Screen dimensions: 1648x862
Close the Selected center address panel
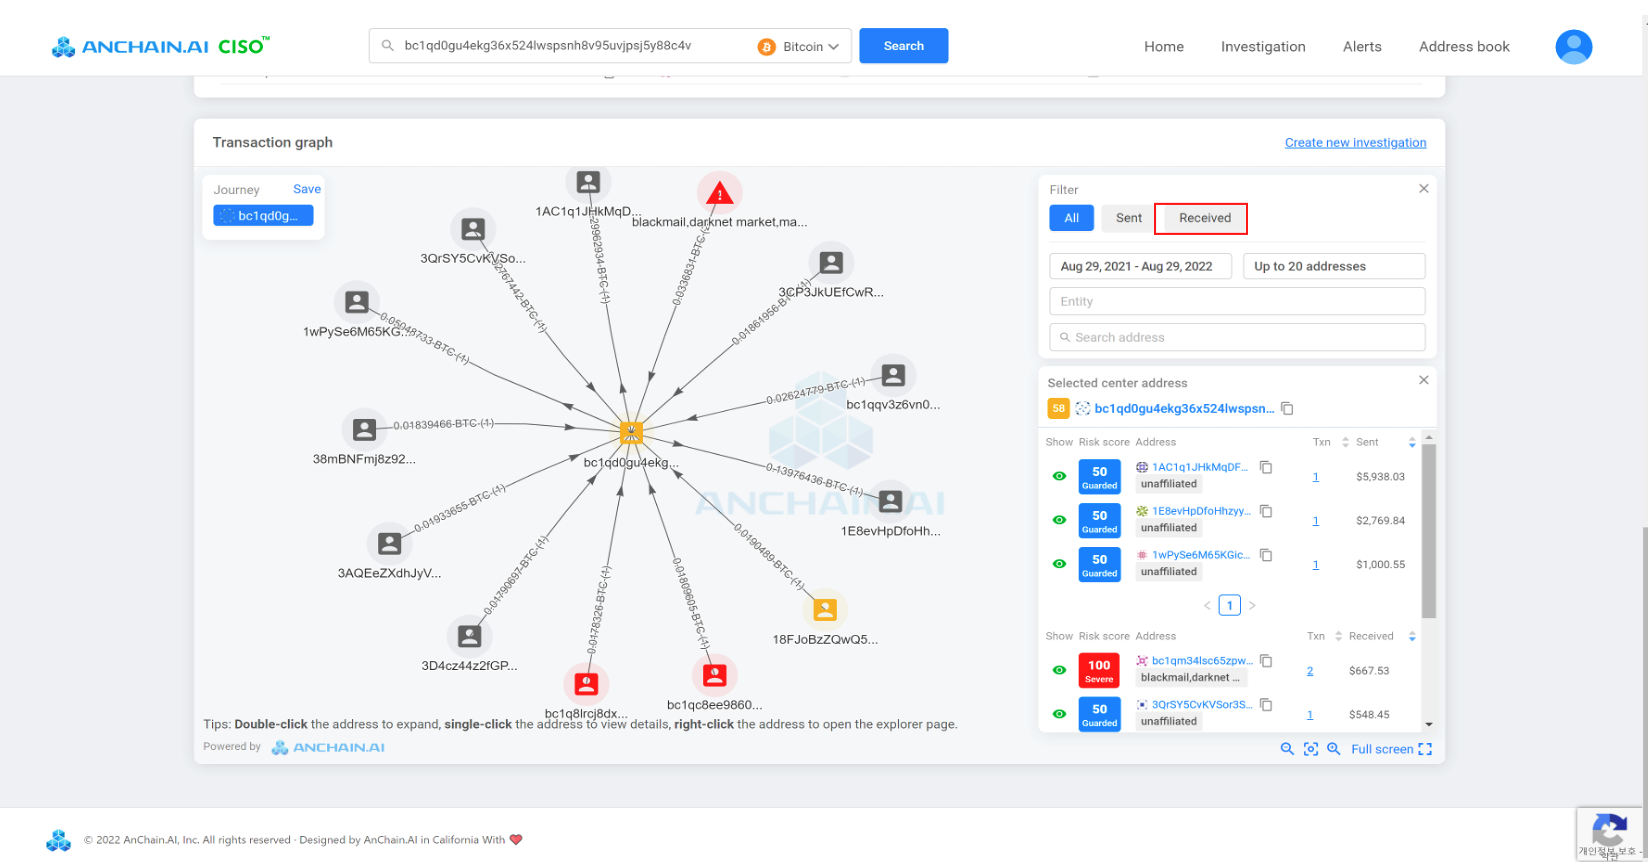pos(1424,380)
